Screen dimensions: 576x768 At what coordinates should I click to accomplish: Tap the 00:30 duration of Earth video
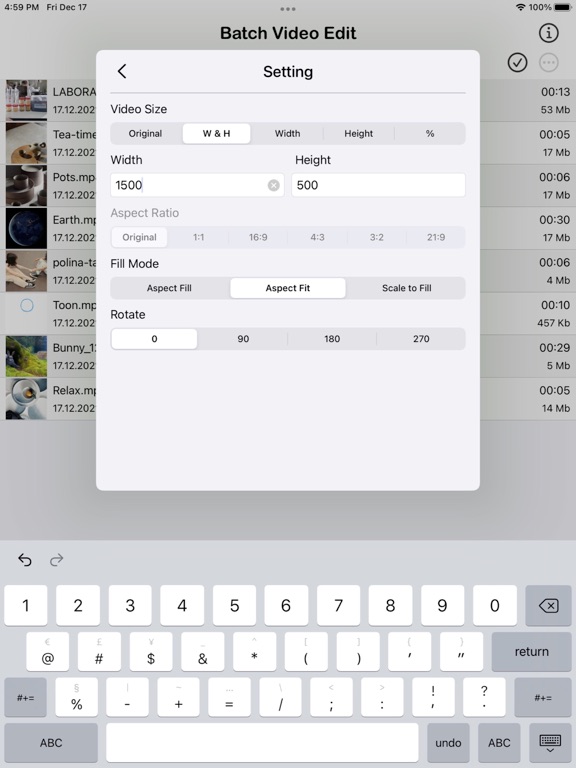[x=554, y=220]
